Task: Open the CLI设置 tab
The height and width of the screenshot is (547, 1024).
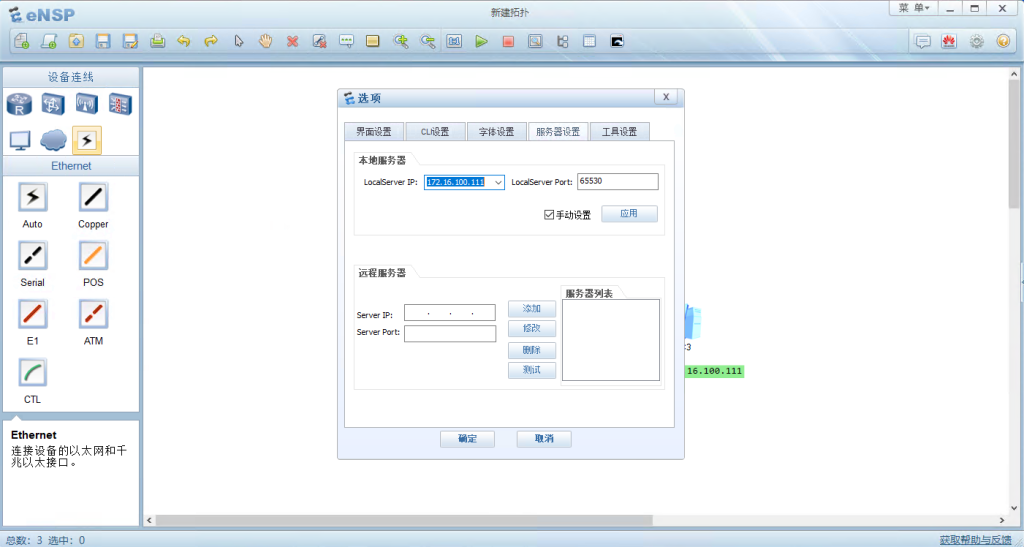Action: [434, 132]
